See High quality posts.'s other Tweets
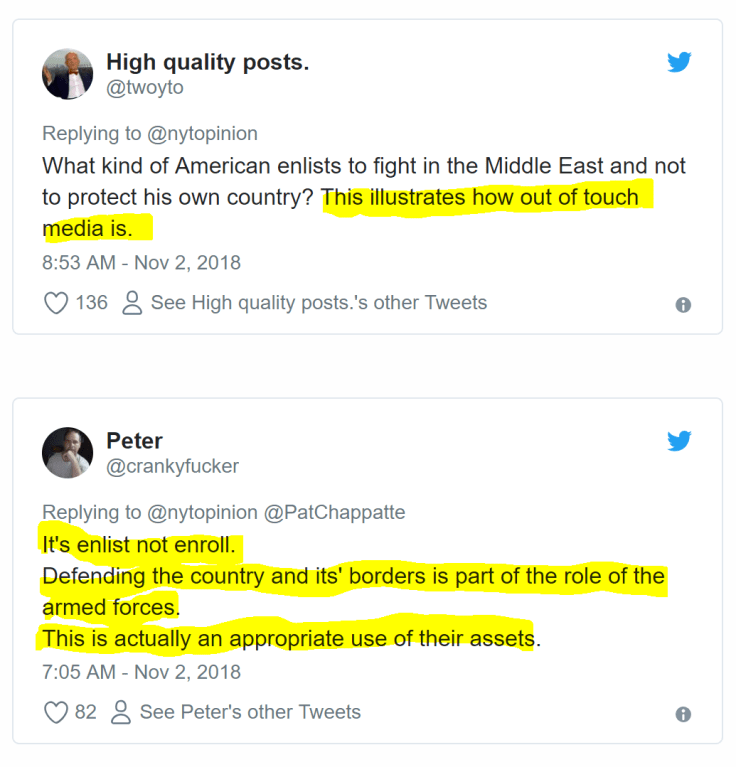 (318, 302)
